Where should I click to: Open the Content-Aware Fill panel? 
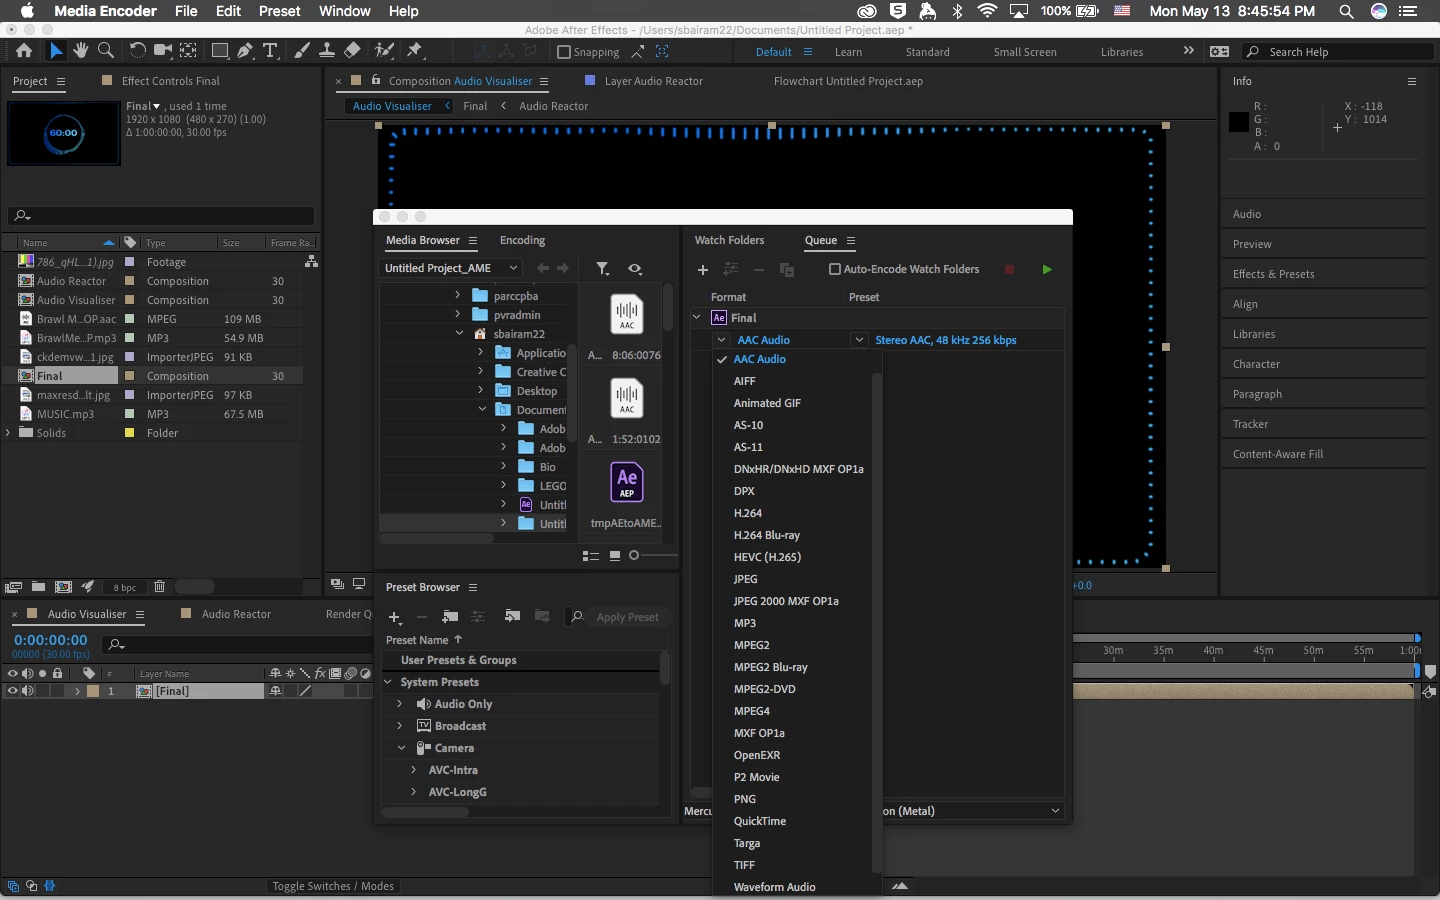[1277, 454]
